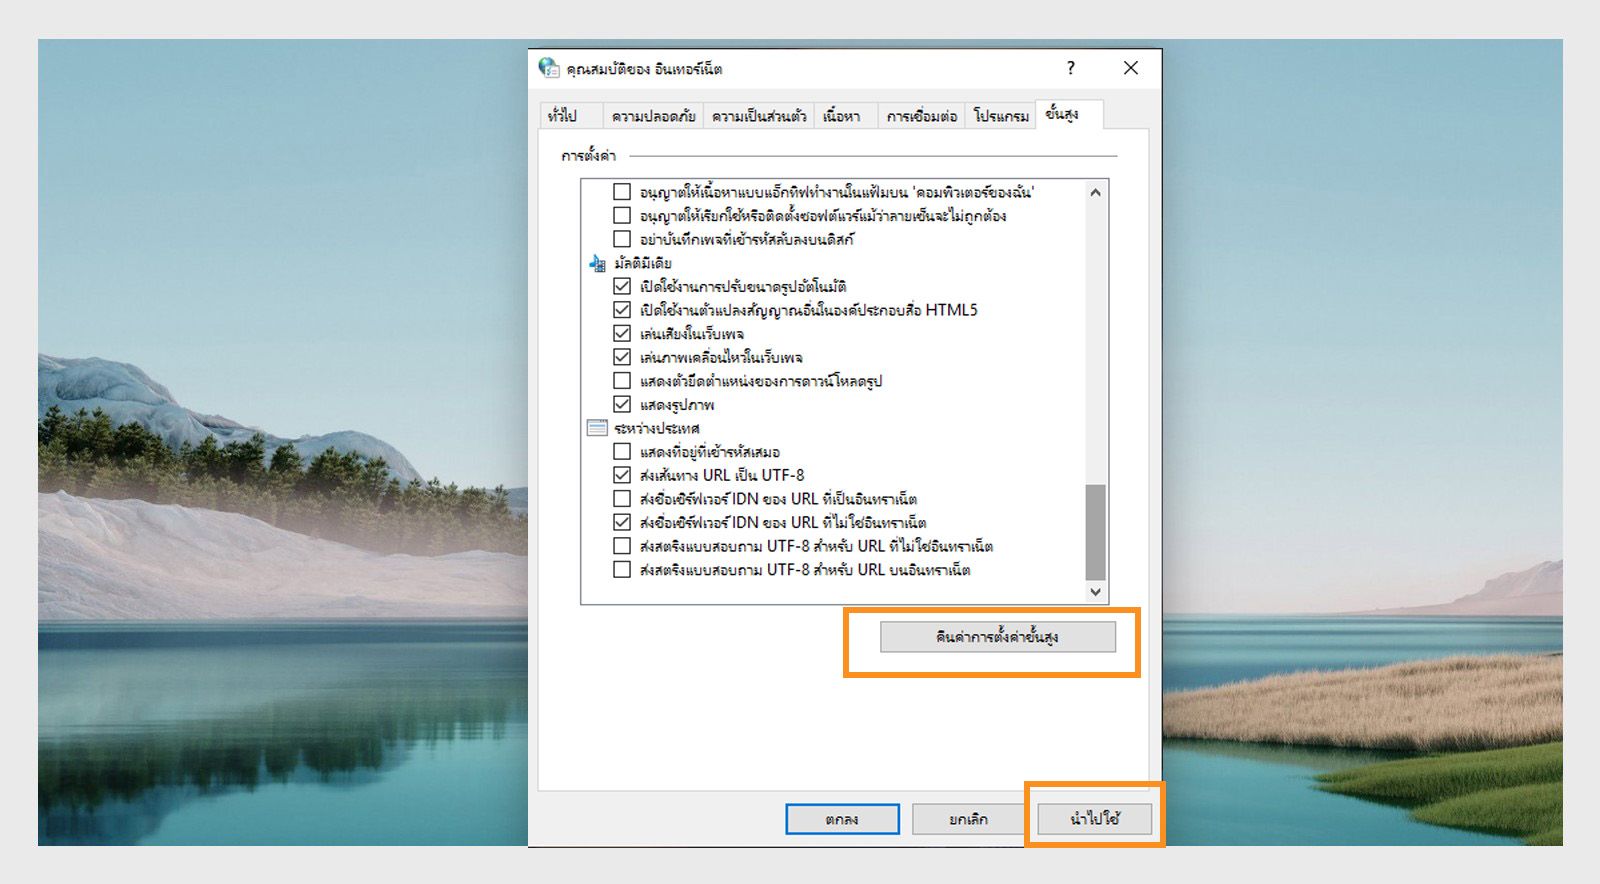Viewport: 1600px width, 884px height.
Task: Tick แสดงที่อยู่ที่เข้ารหัสเสมอ
Action: (x=622, y=452)
